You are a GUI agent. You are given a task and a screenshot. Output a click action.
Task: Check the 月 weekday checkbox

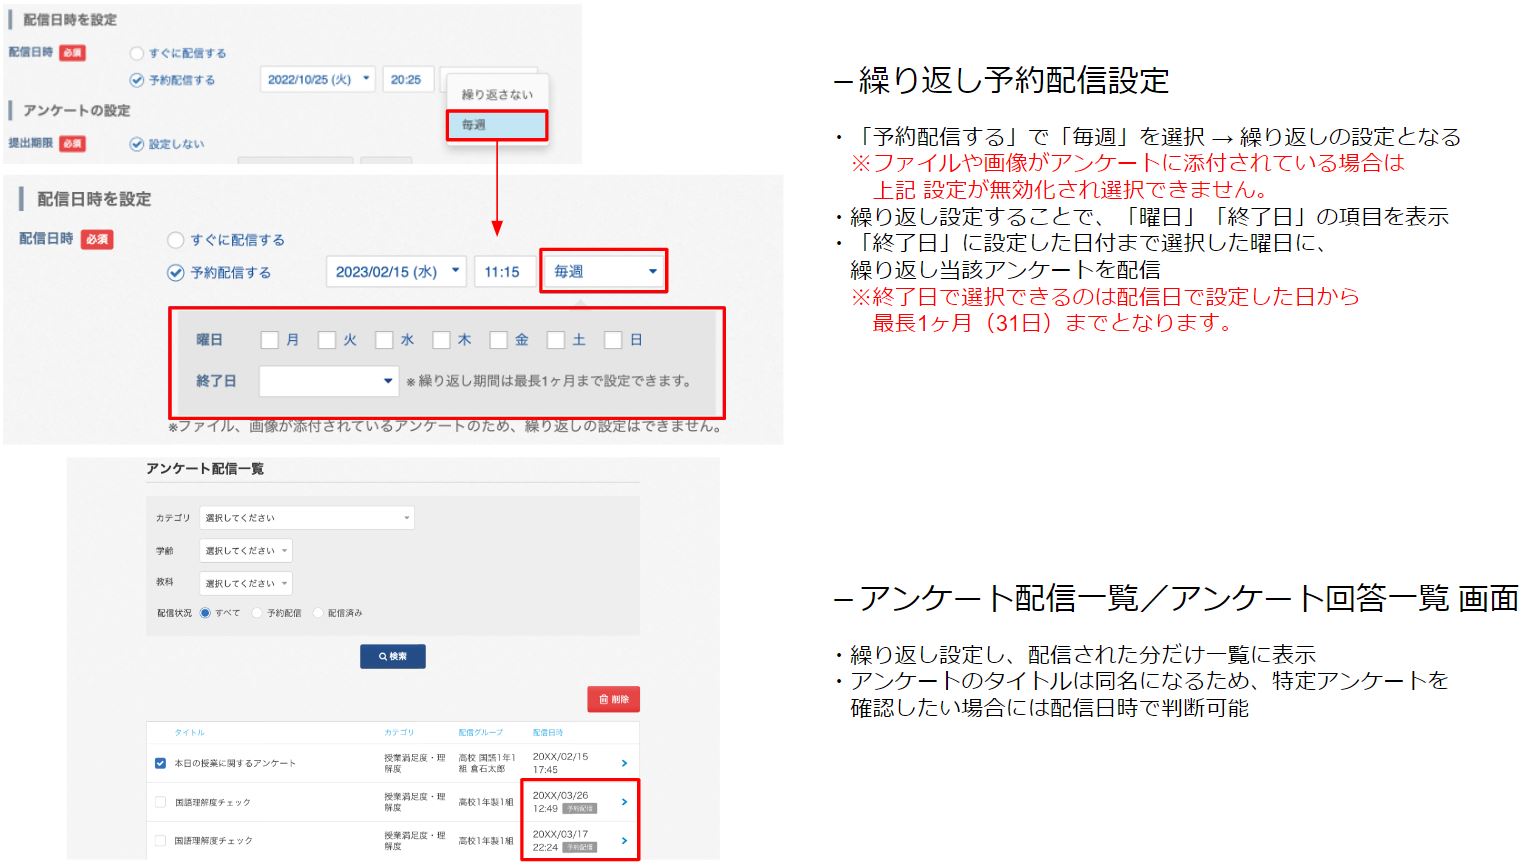(269, 340)
